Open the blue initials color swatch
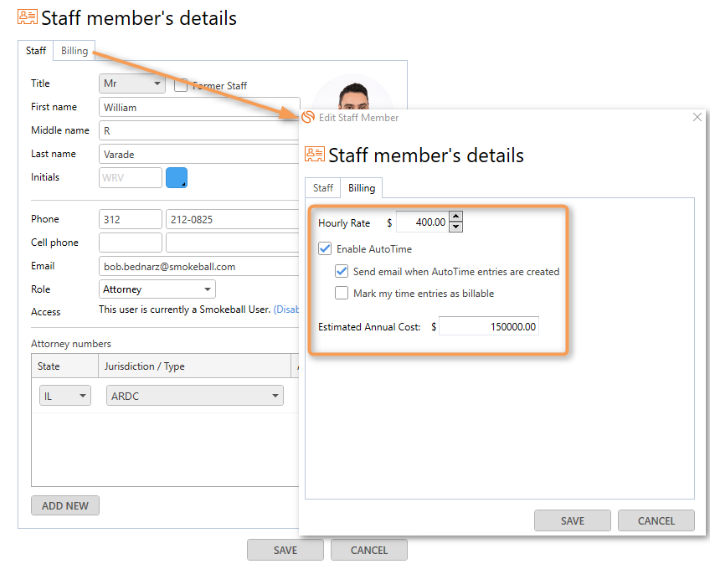The image size is (718, 568). pyautogui.click(x=176, y=178)
